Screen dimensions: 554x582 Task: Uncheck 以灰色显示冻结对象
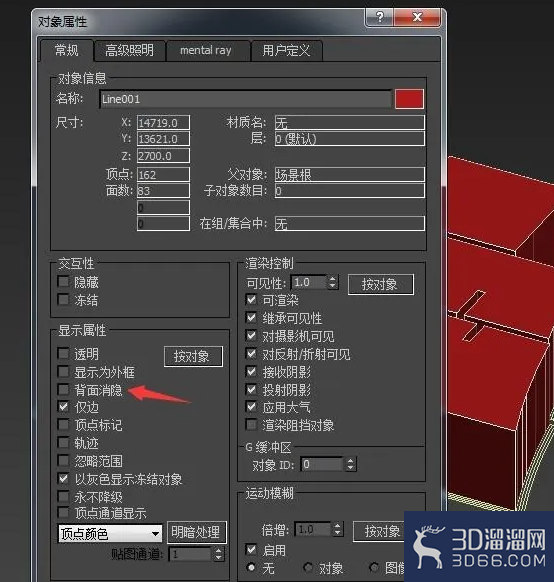[x=63, y=478]
